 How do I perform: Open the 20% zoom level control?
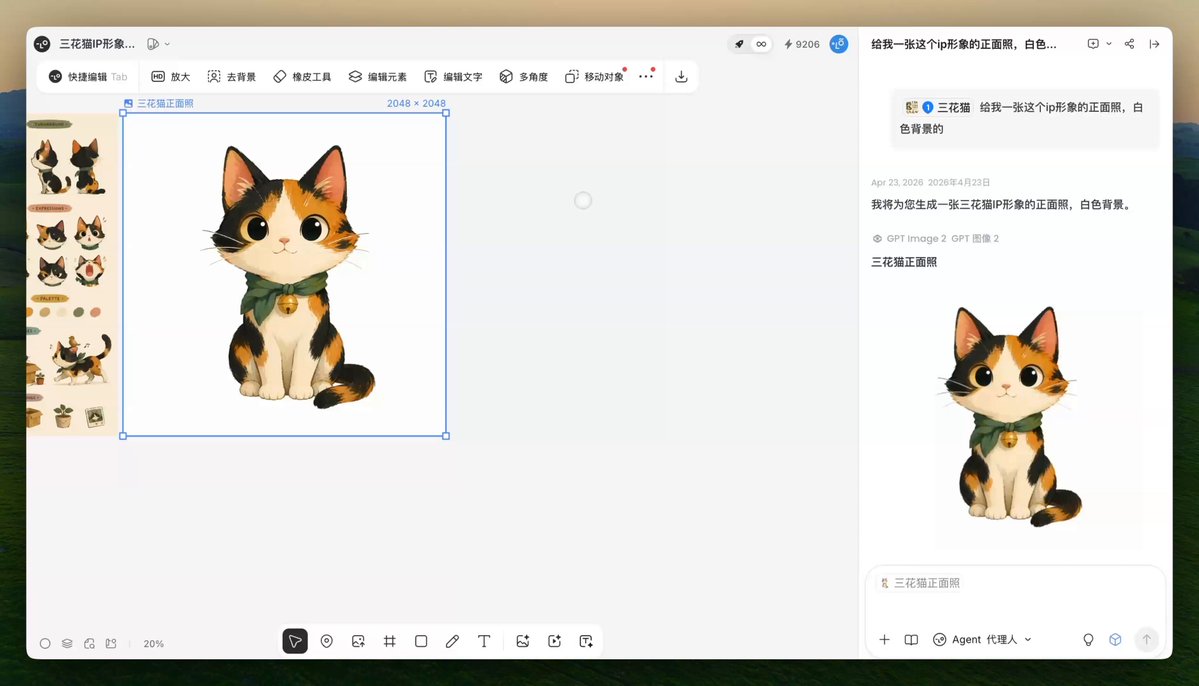154,644
